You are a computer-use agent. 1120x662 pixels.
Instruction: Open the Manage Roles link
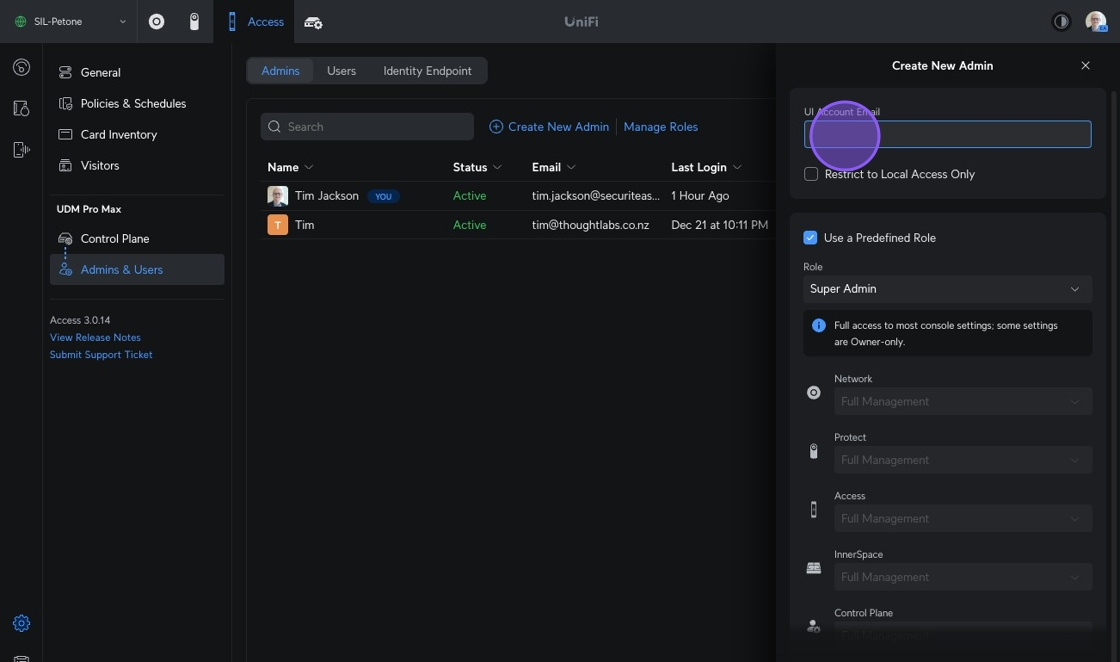[x=660, y=127]
